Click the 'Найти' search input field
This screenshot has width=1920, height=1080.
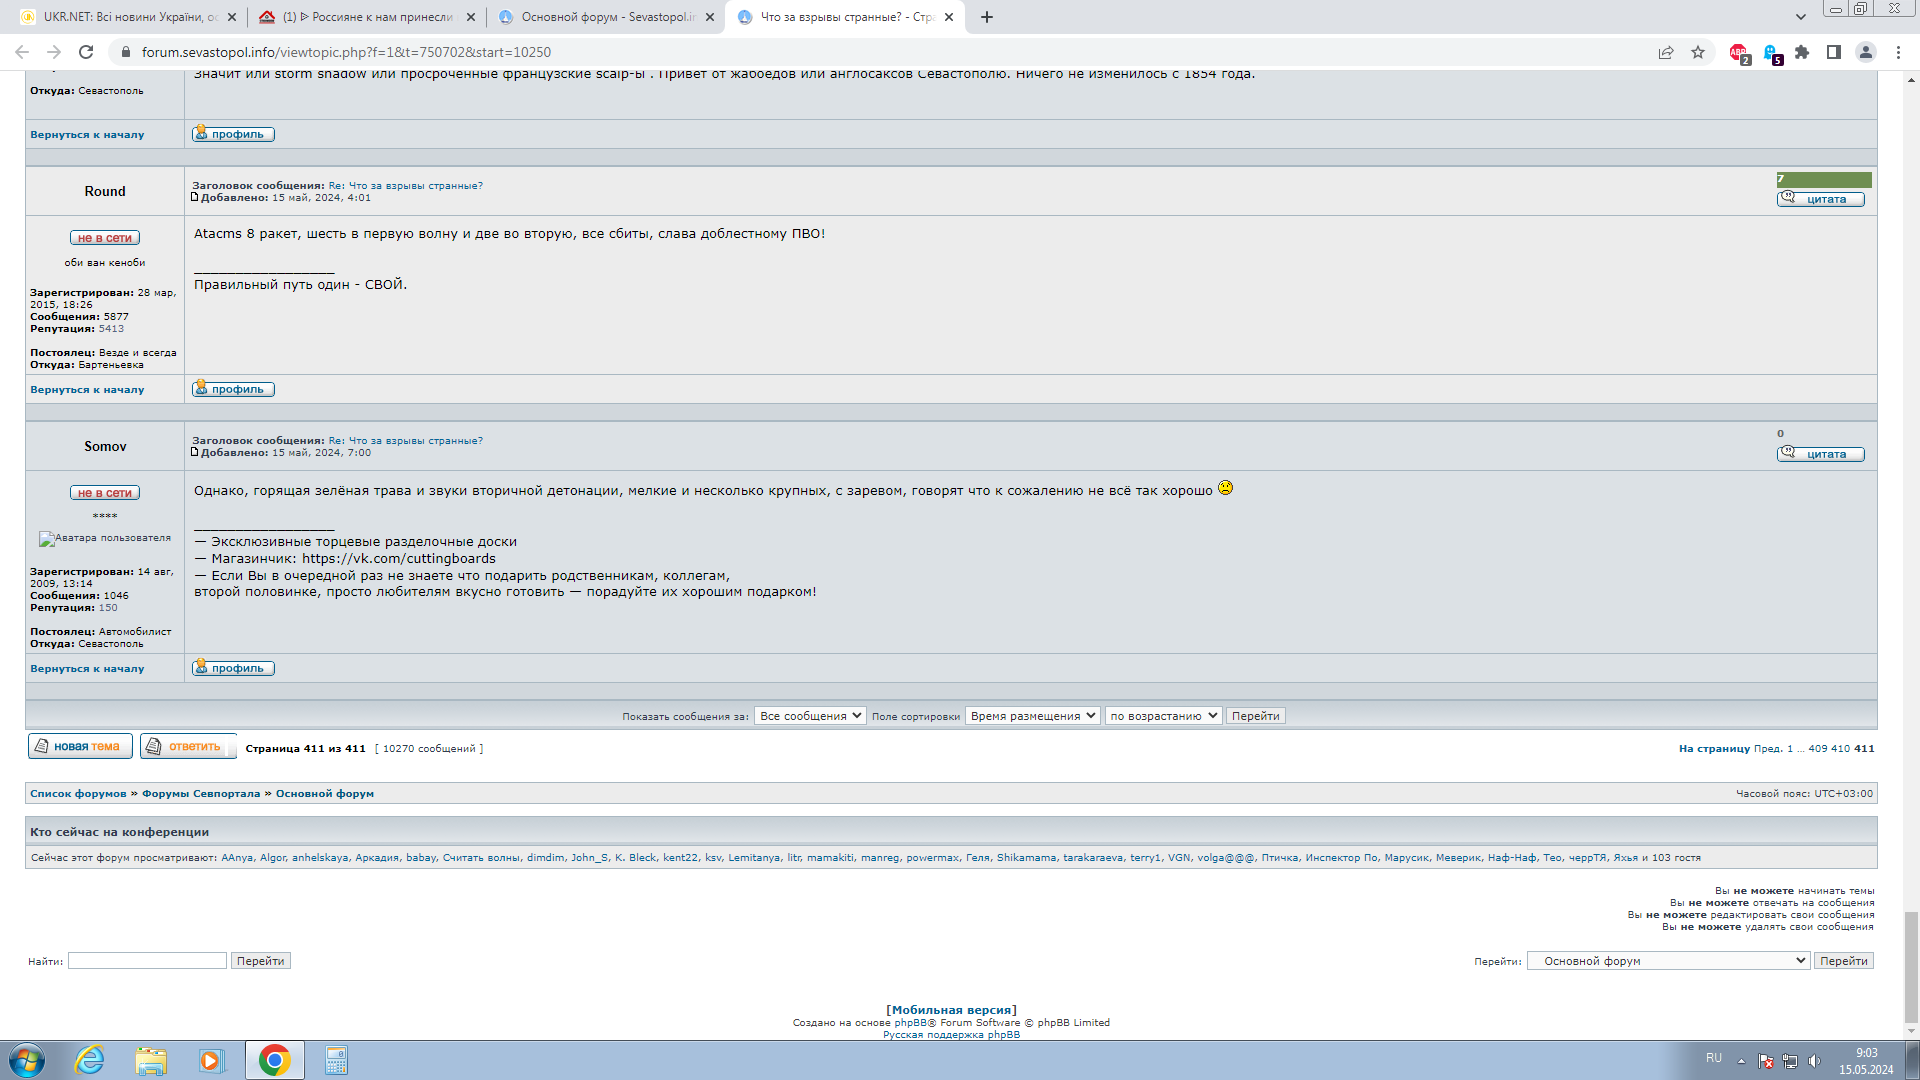click(147, 961)
